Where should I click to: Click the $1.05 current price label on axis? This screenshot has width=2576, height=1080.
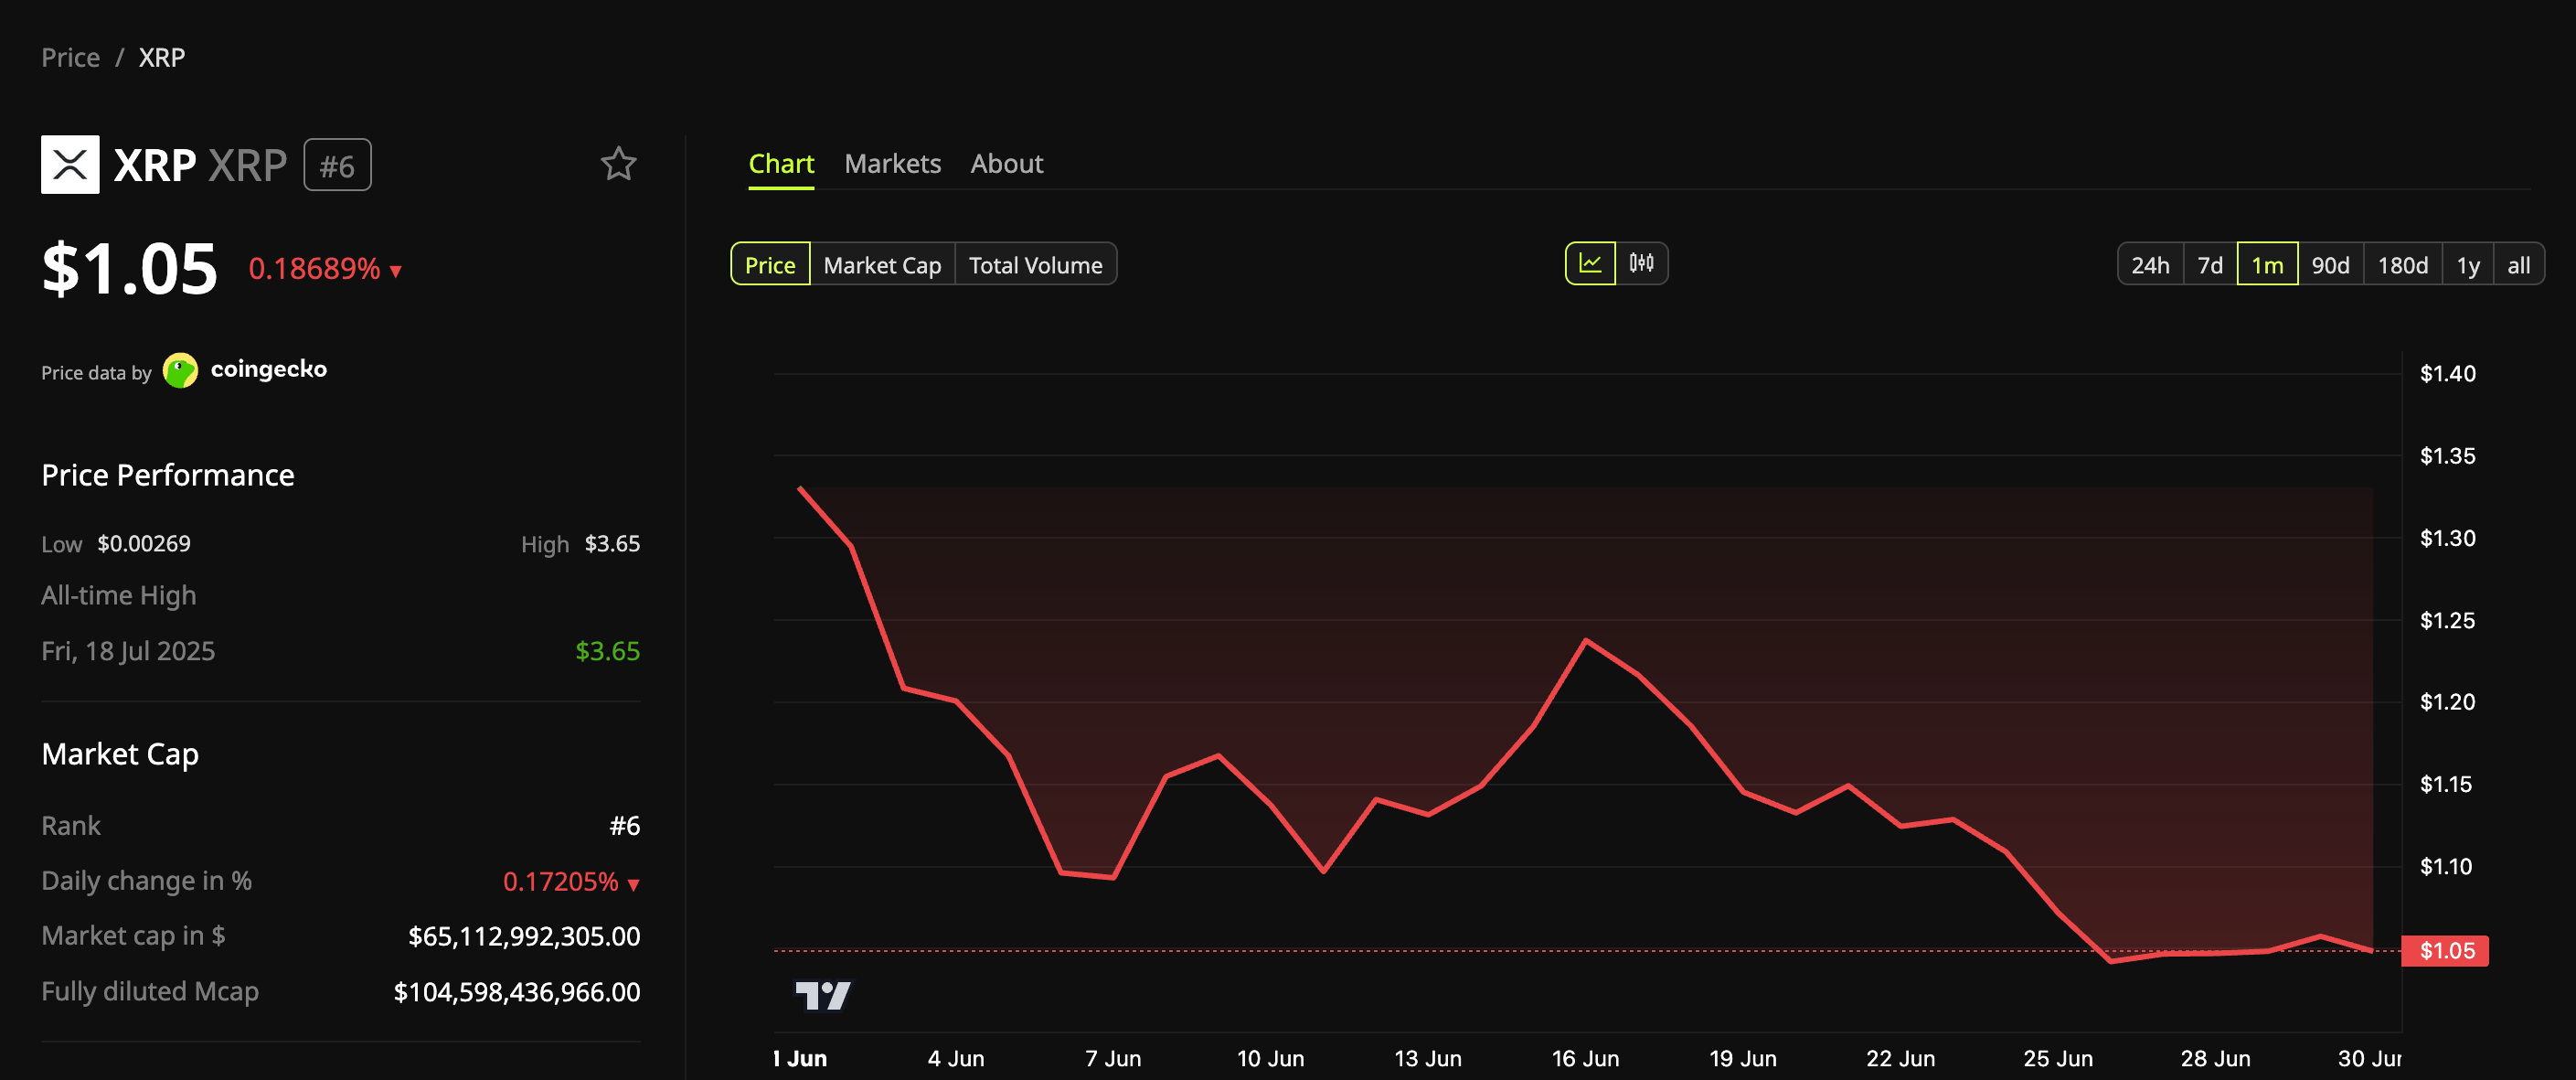coord(2445,950)
